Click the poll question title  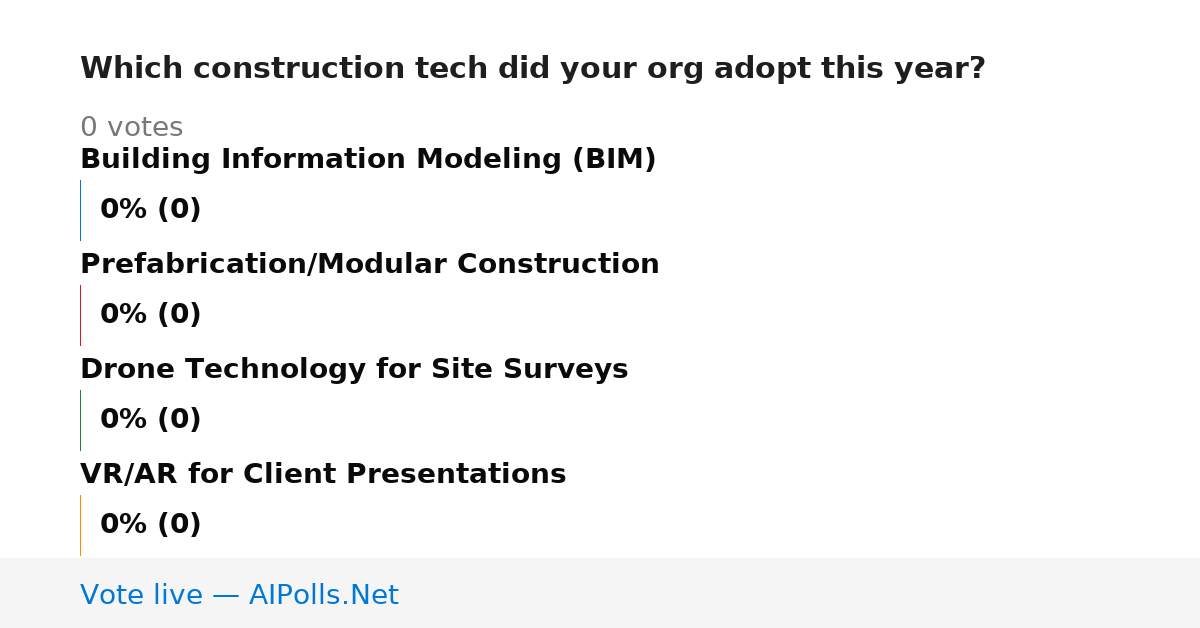point(533,69)
